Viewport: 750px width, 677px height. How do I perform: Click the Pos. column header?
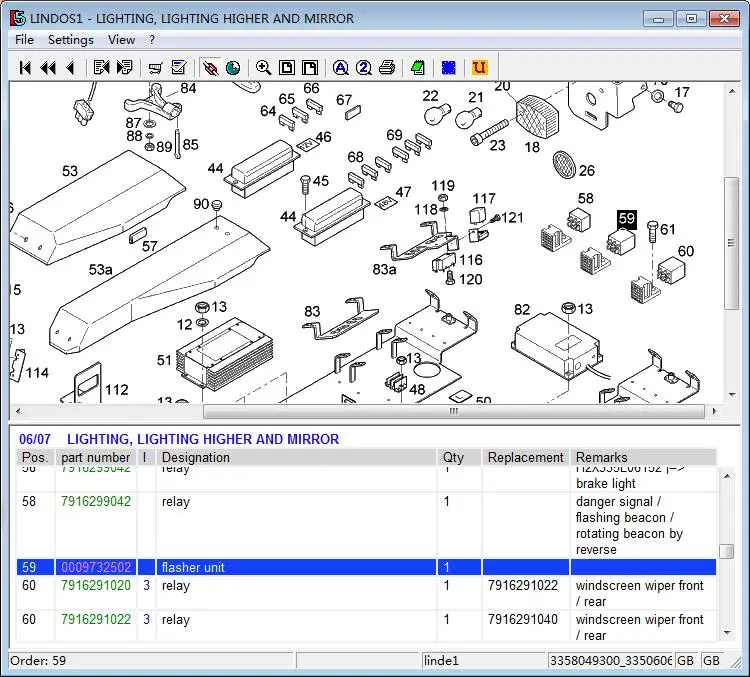pos(35,457)
